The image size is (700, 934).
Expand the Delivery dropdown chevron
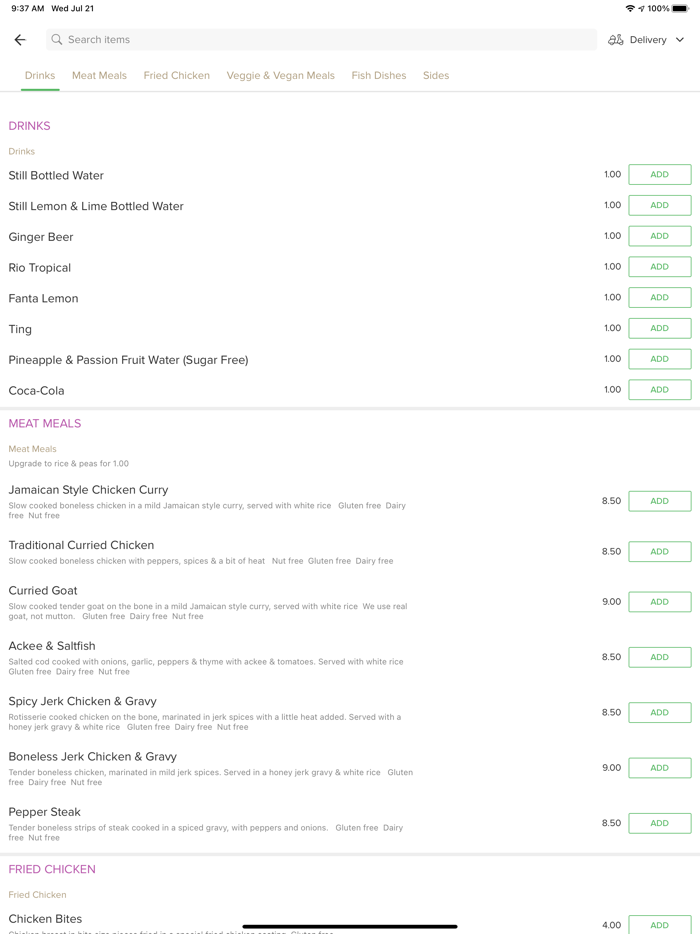pyautogui.click(x=680, y=40)
